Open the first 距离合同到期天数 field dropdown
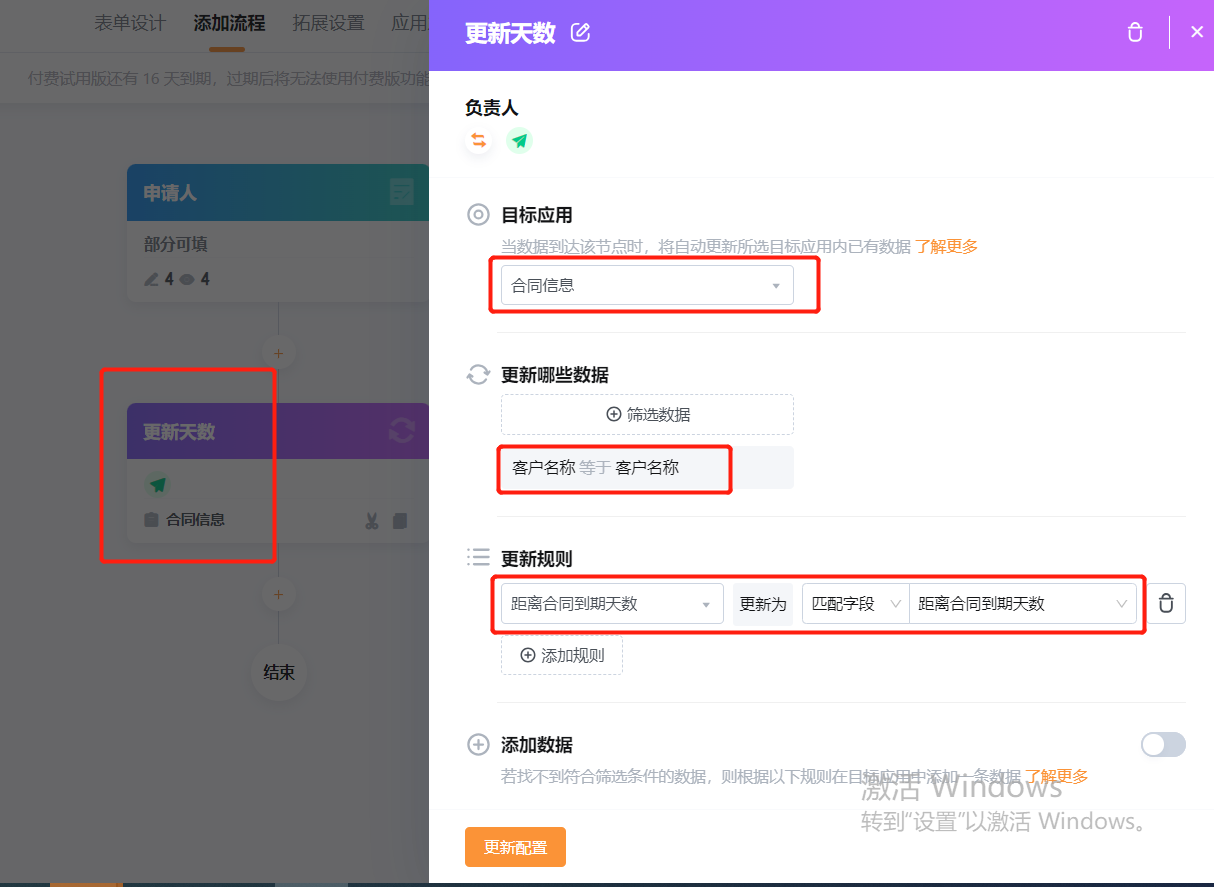The image size is (1214, 887). pos(612,603)
